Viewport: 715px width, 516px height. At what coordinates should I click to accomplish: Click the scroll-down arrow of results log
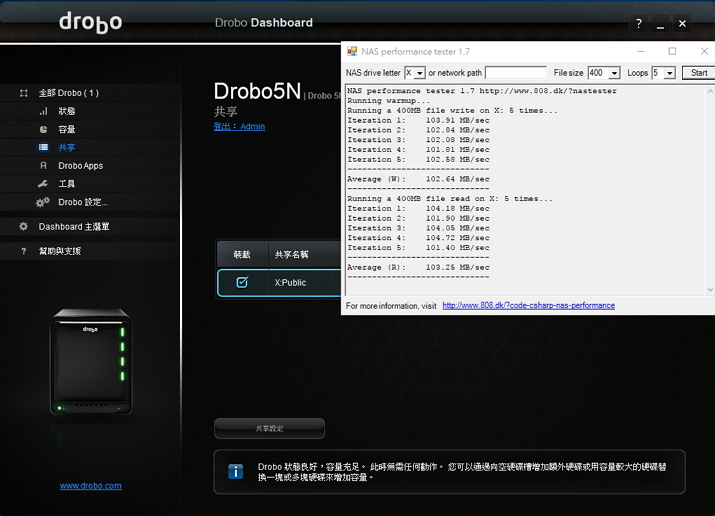coord(710,289)
